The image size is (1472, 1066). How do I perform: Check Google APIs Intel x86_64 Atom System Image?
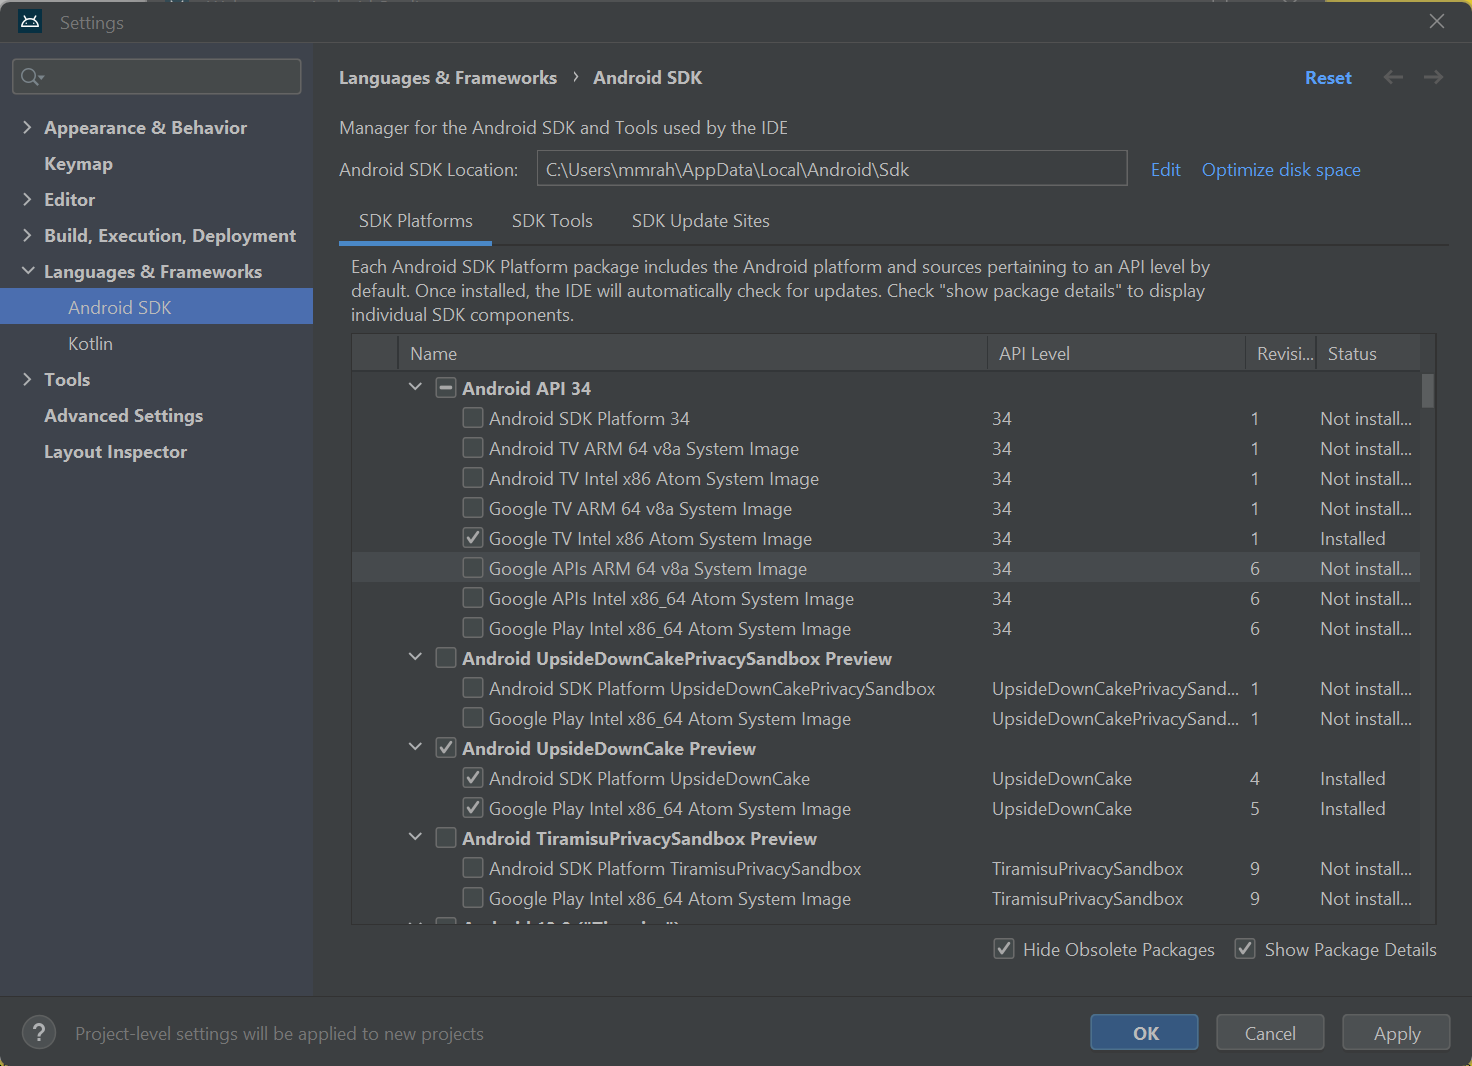click(x=473, y=598)
